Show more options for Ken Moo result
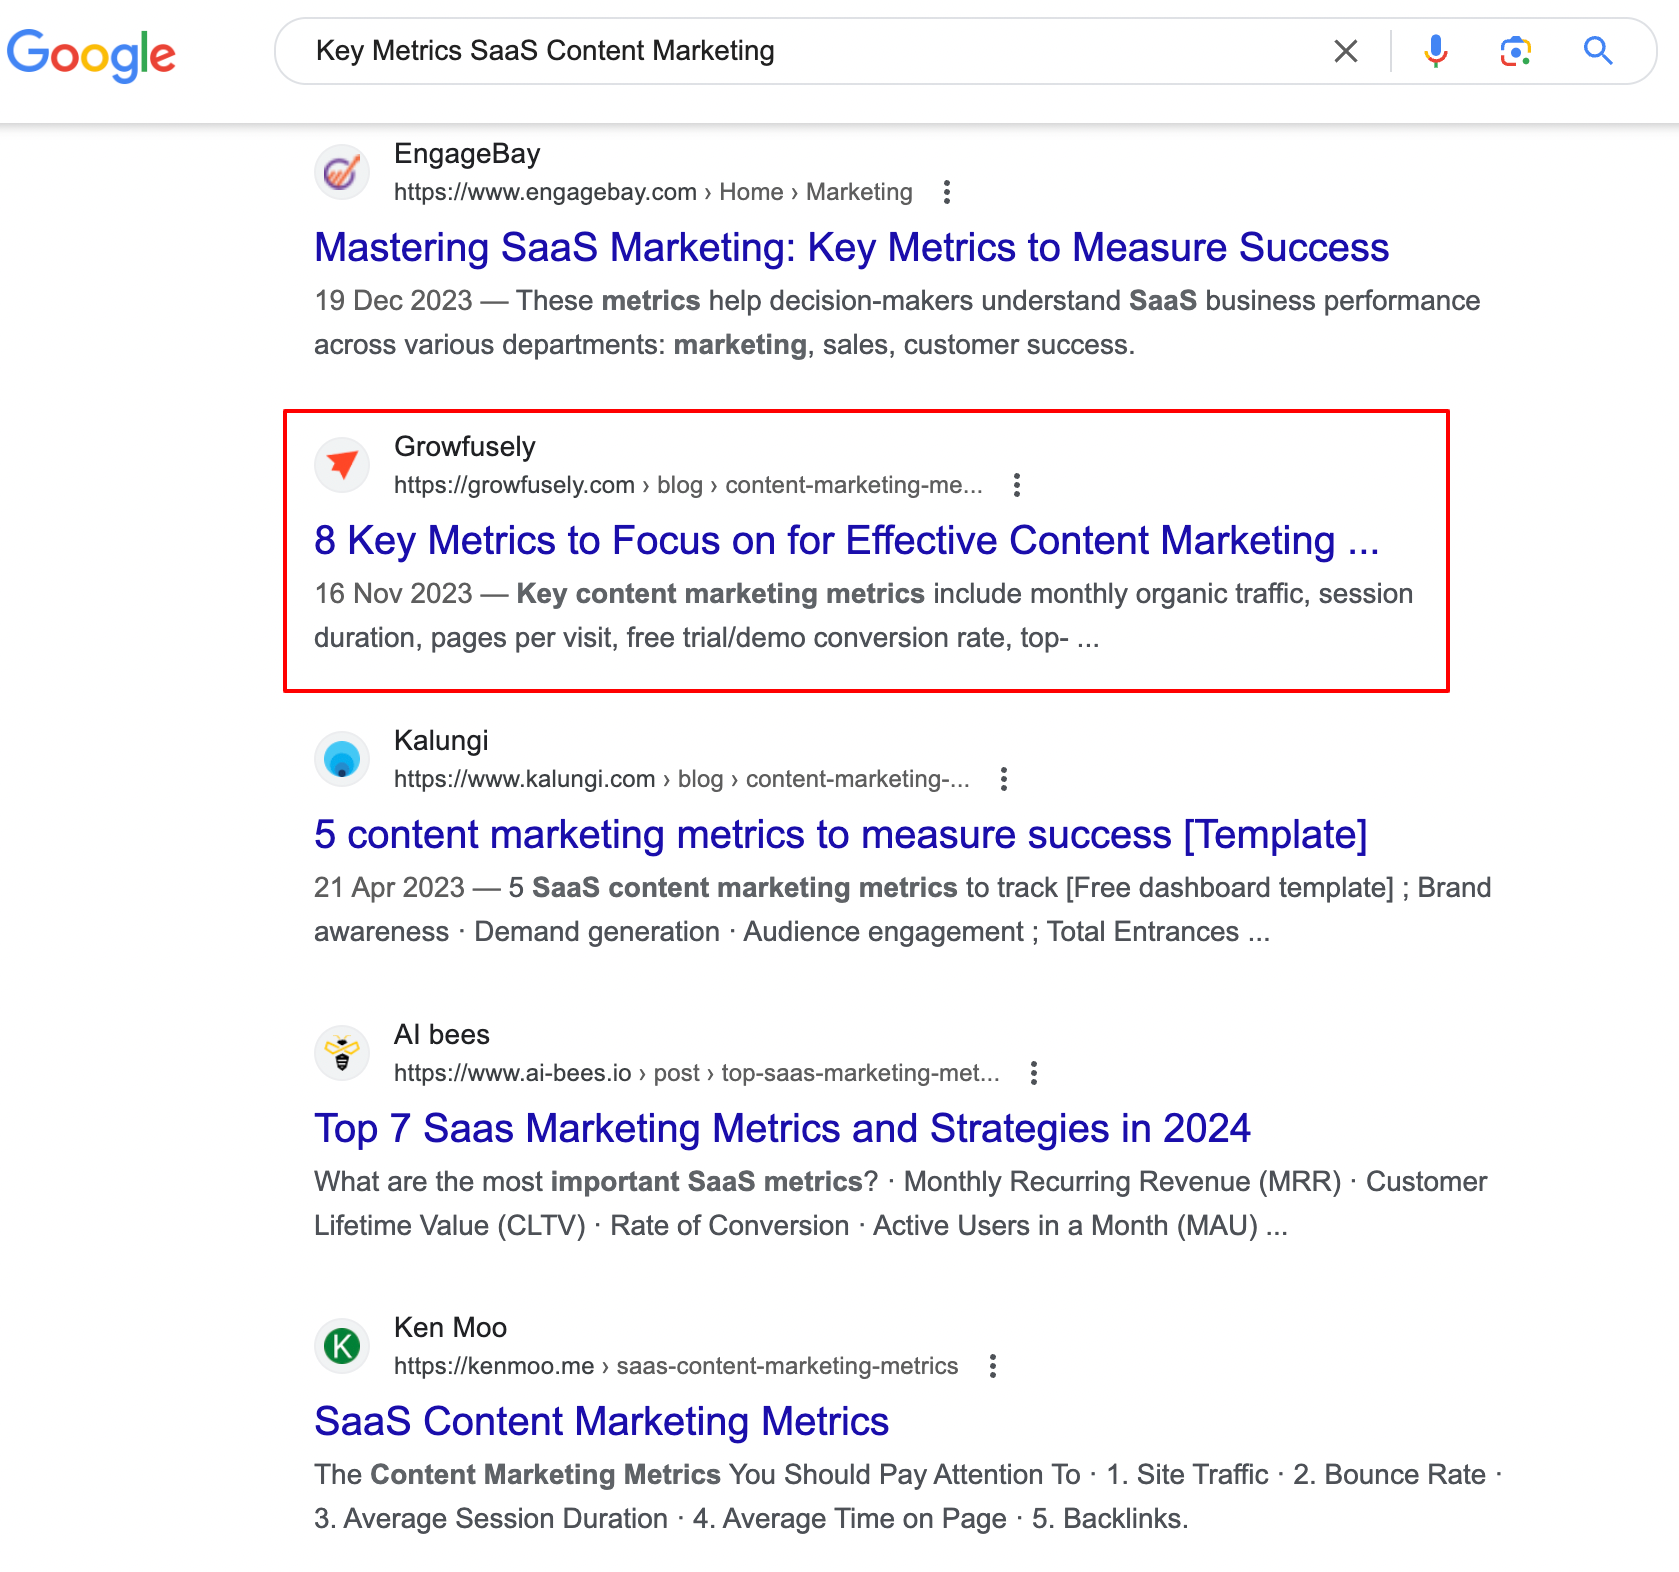The image size is (1679, 1572). 992,1366
